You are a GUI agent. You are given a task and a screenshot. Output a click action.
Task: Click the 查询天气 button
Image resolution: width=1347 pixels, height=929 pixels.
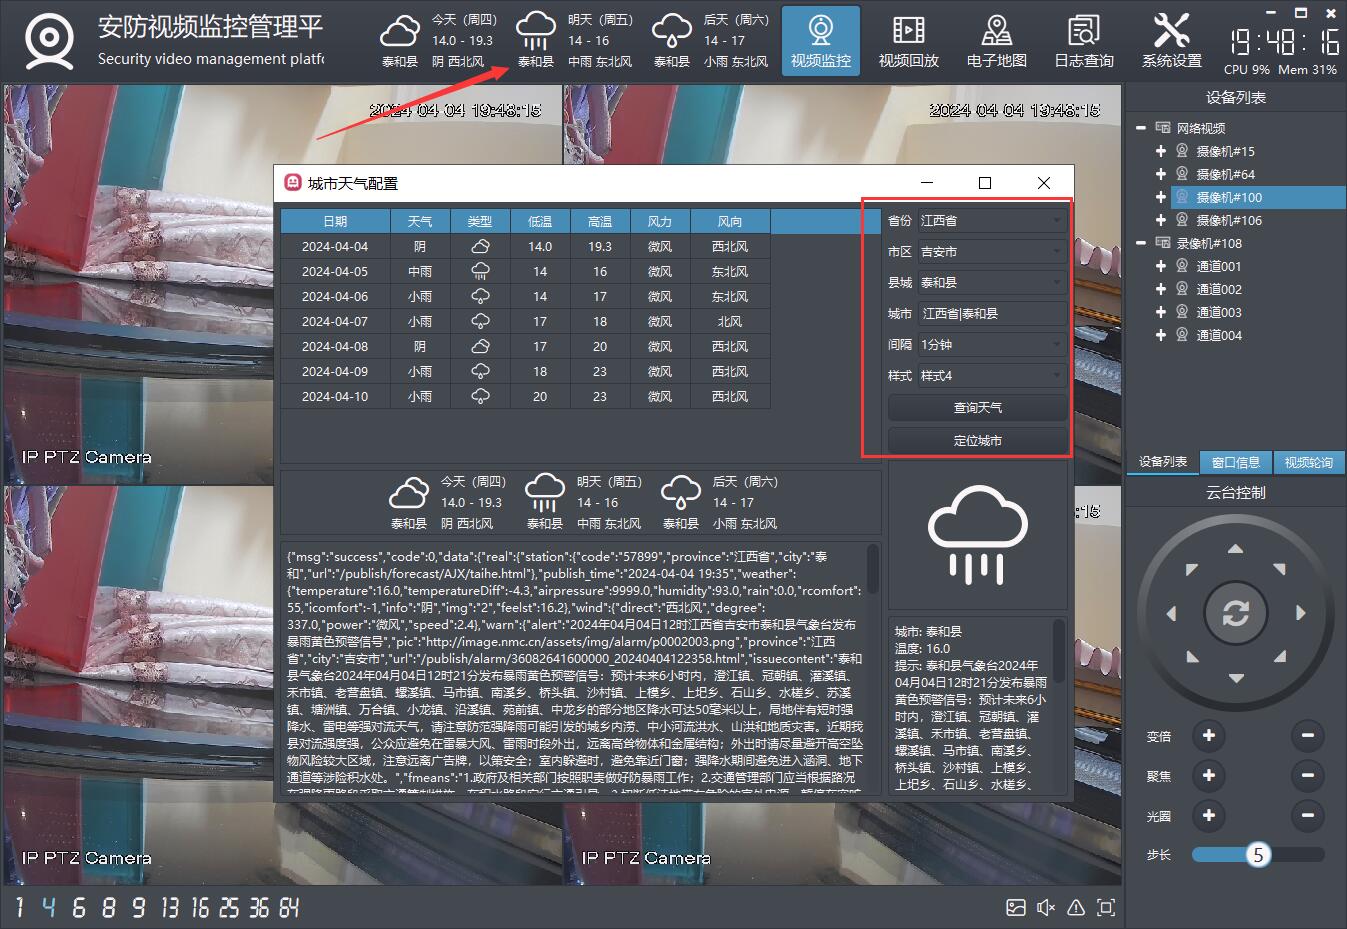[x=977, y=408]
